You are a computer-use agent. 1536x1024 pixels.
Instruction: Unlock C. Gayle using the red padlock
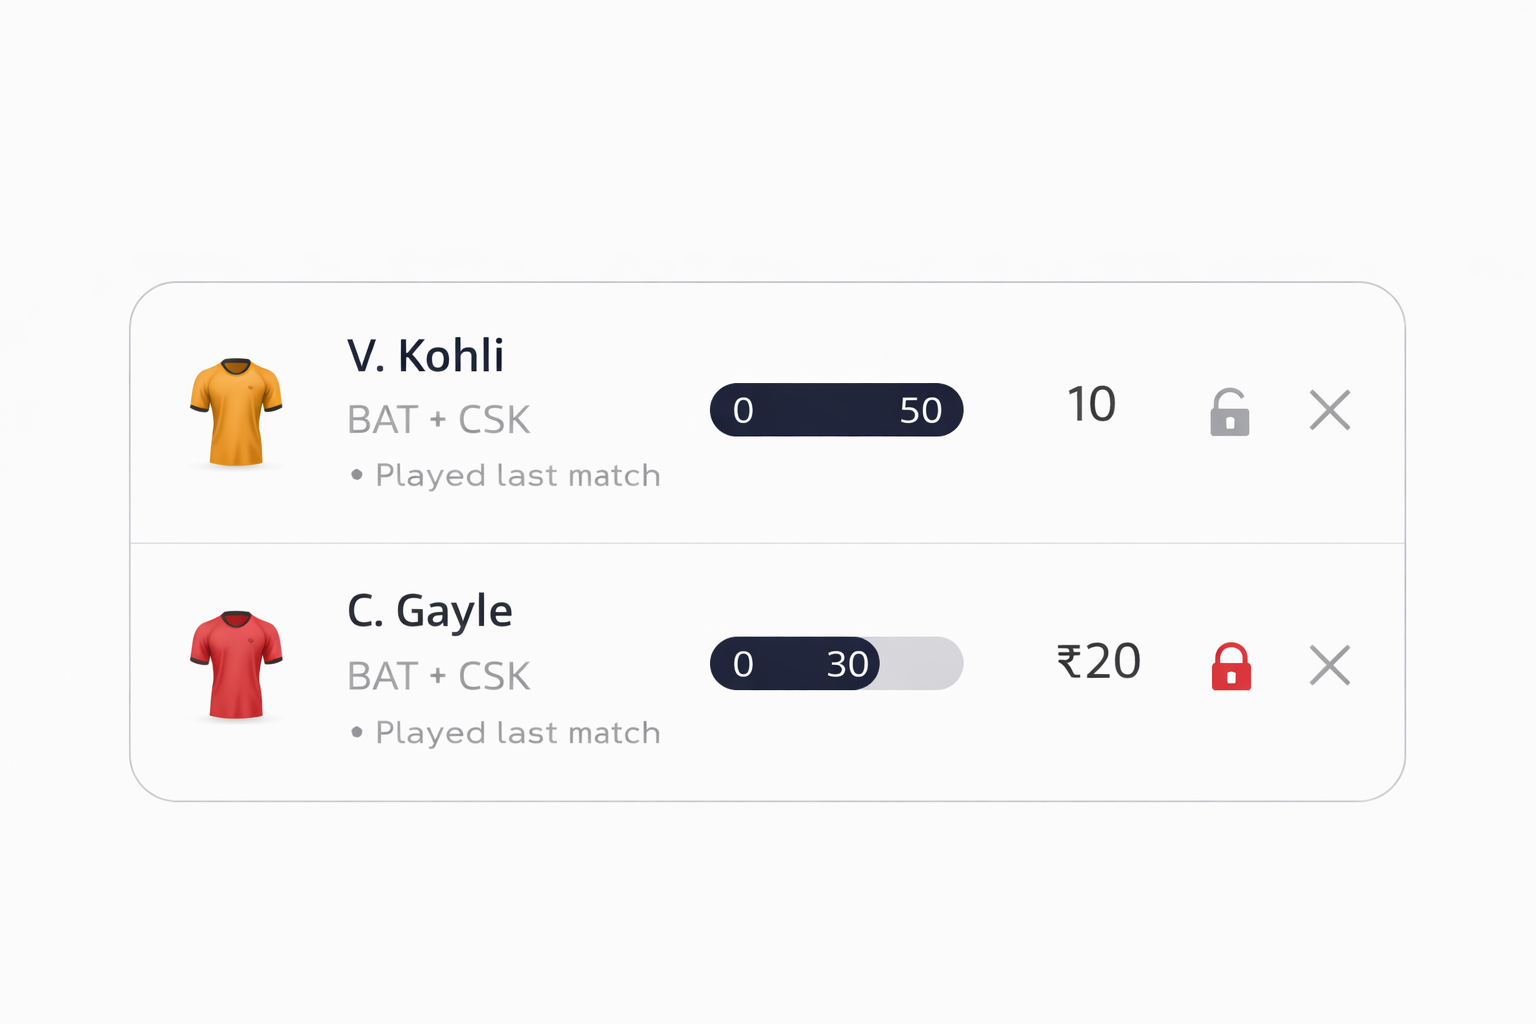pyautogui.click(x=1231, y=667)
